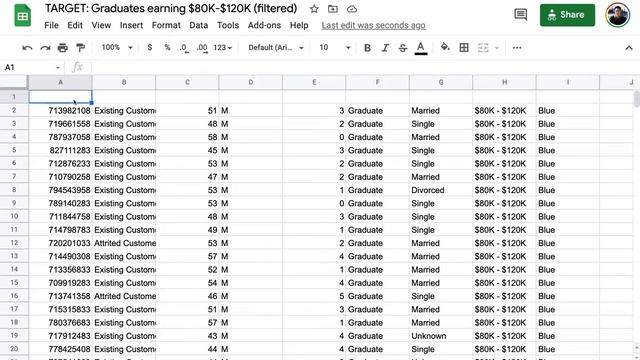Format selection as percent

point(167,48)
